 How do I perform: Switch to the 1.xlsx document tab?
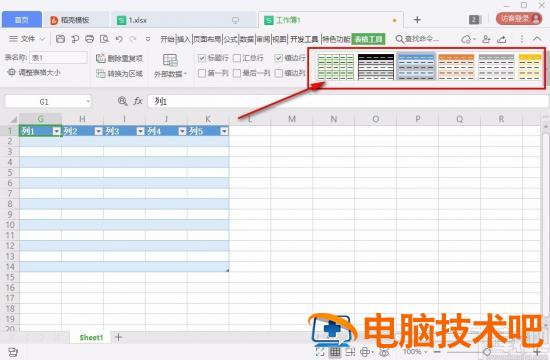click(x=183, y=20)
